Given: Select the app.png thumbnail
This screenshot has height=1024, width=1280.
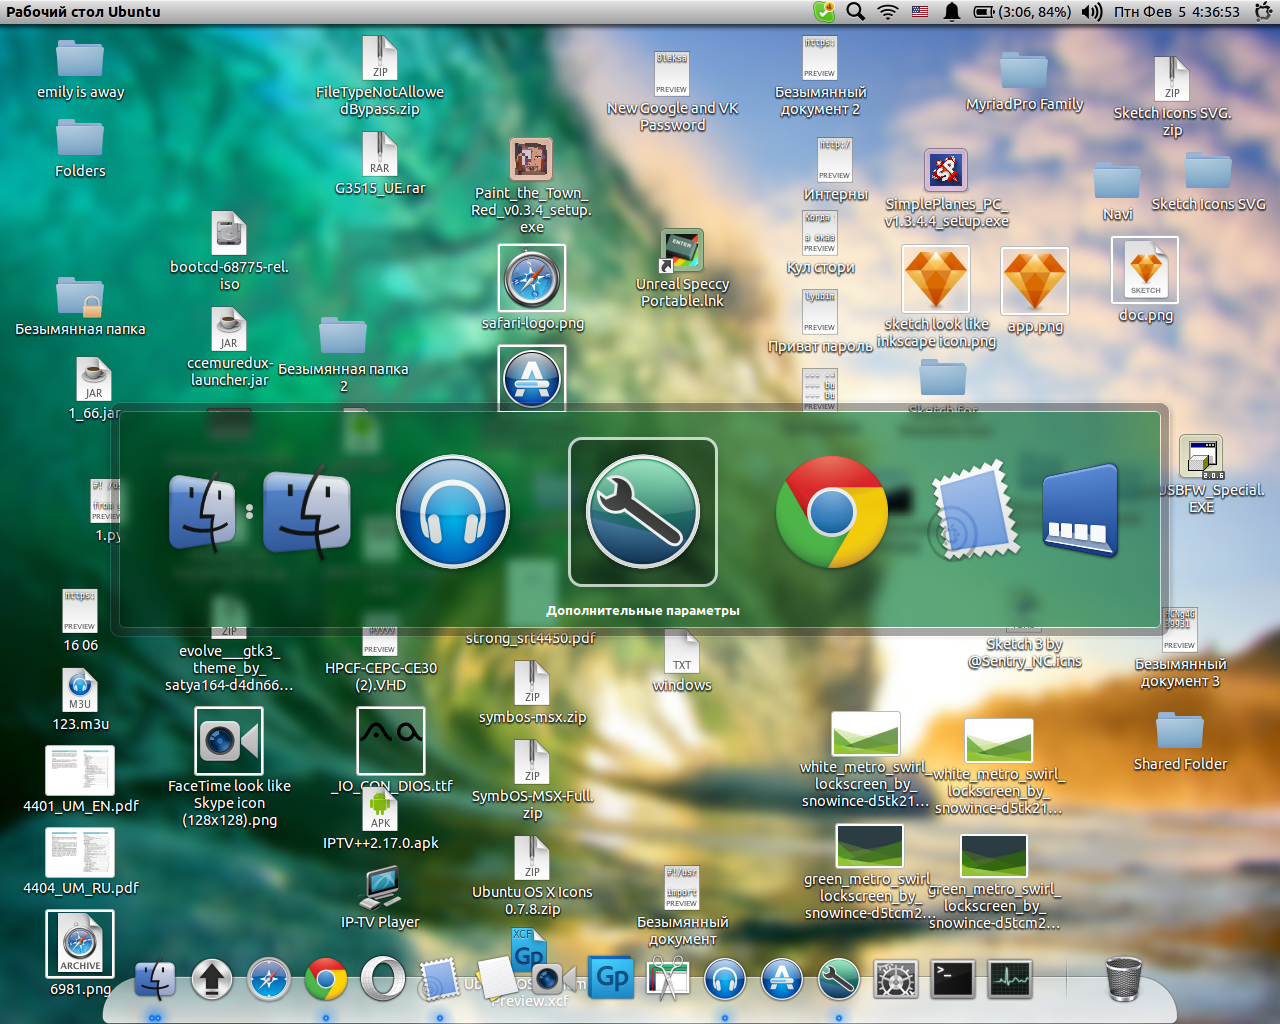Looking at the screenshot, I should pyautogui.click(x=1035, y=281).
